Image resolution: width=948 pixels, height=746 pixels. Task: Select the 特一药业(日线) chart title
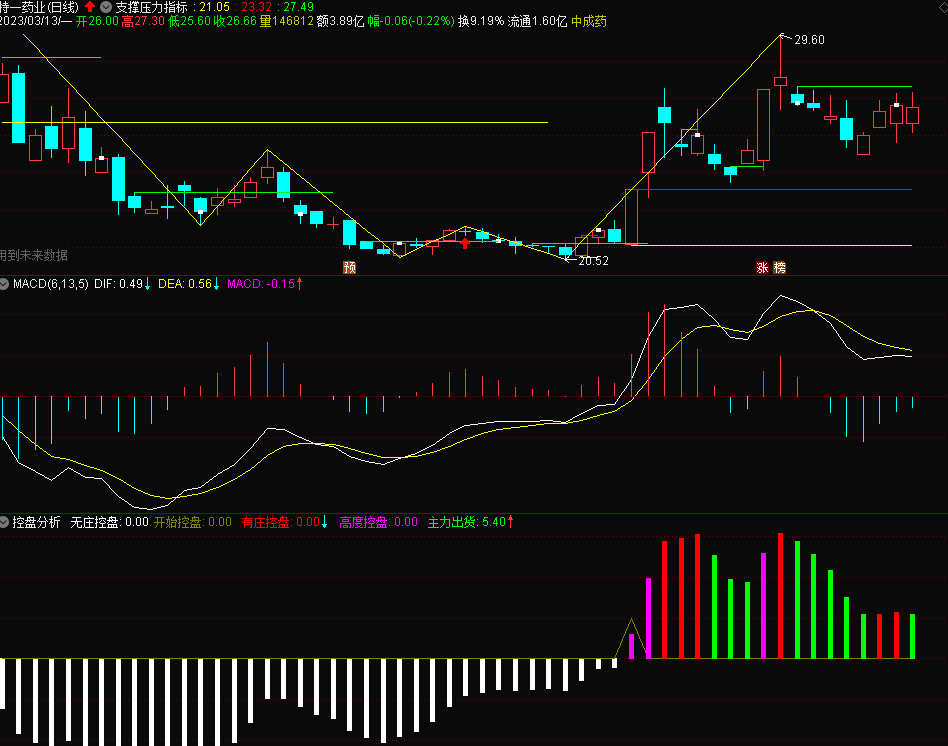pyautogui.click(x=39, y=7)
